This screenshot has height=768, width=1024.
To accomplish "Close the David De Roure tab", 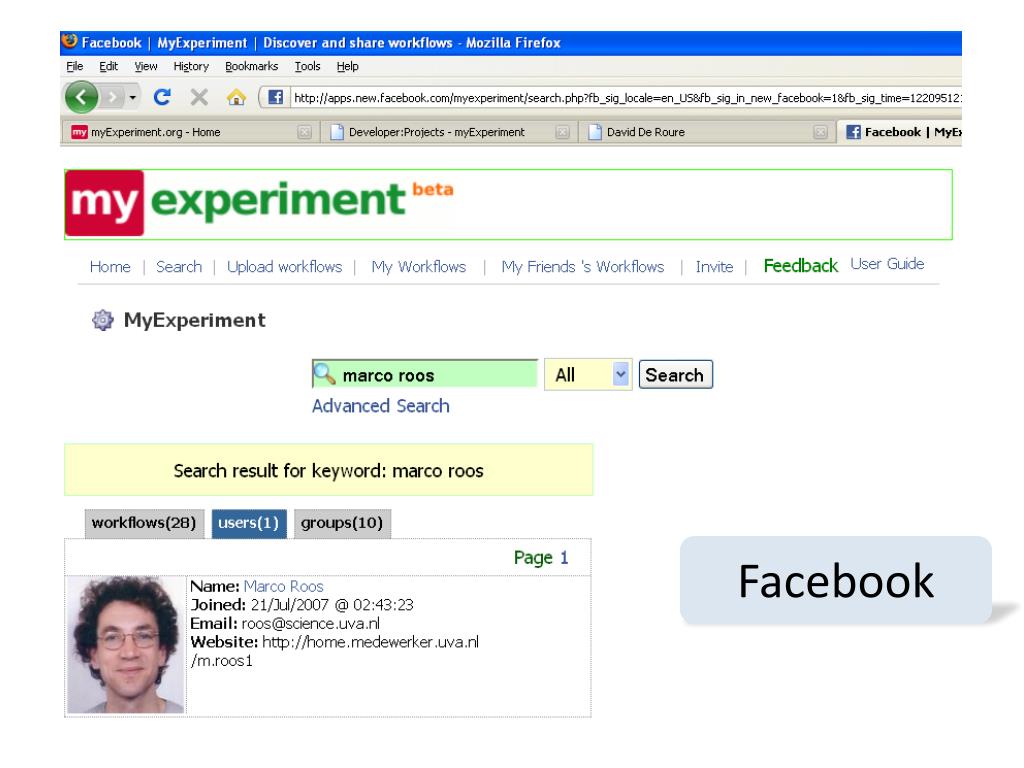I will coord(820,133).
